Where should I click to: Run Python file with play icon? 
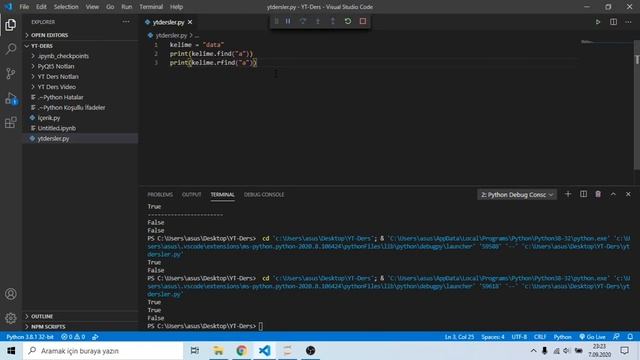(x=598, y=22)
